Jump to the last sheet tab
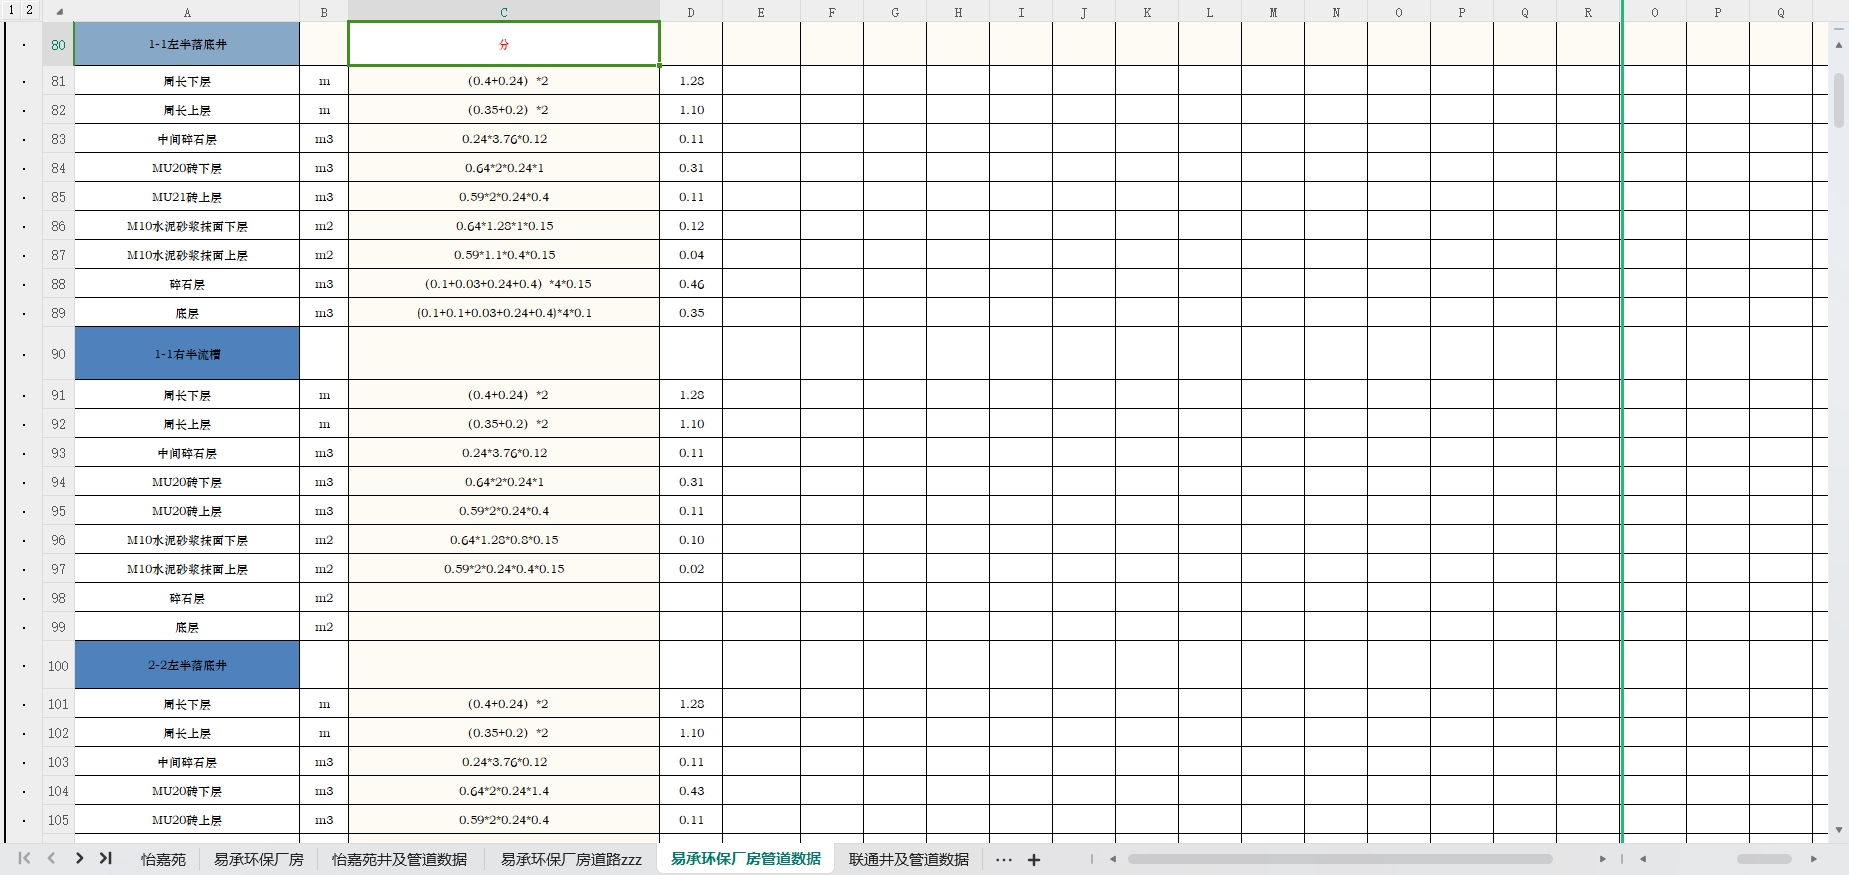1849x875 pixels. pyautogui.click(x=105, y=858)
